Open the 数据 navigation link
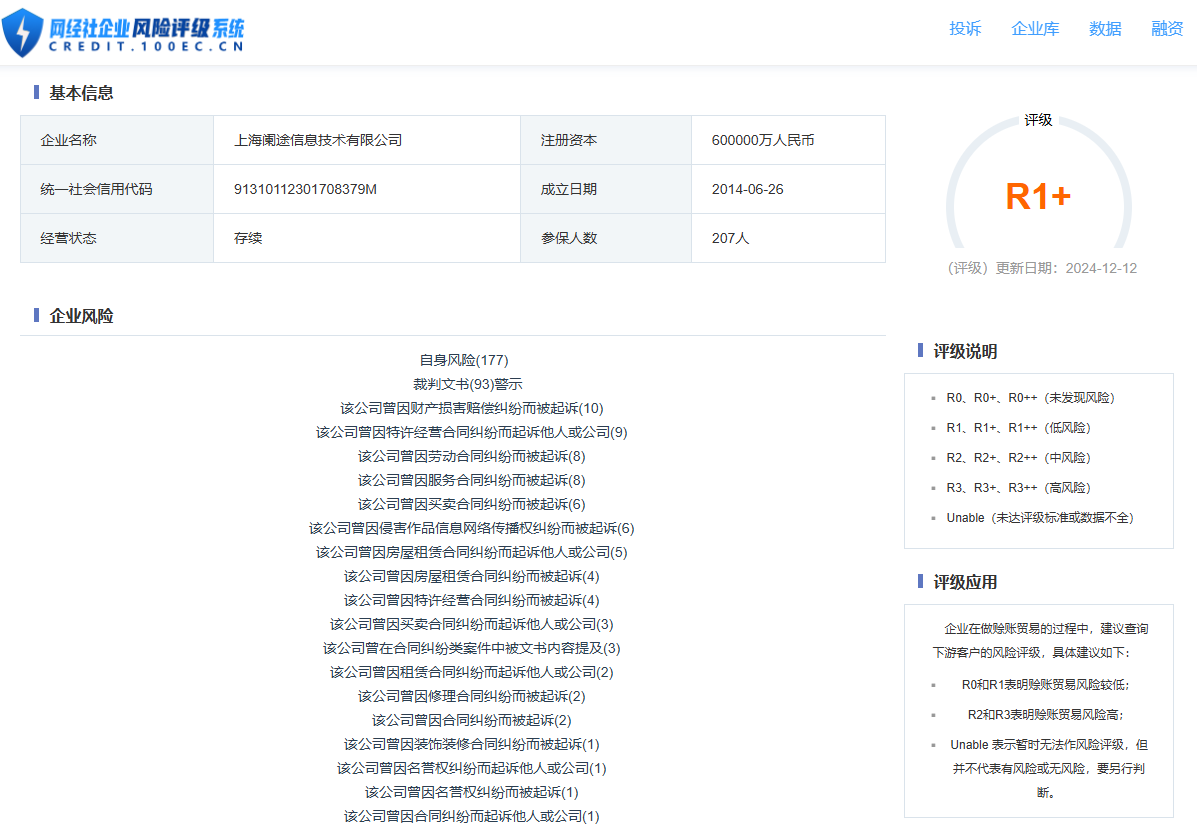1197x832 pixels. pyautogui.click(x=1105, y=29)
